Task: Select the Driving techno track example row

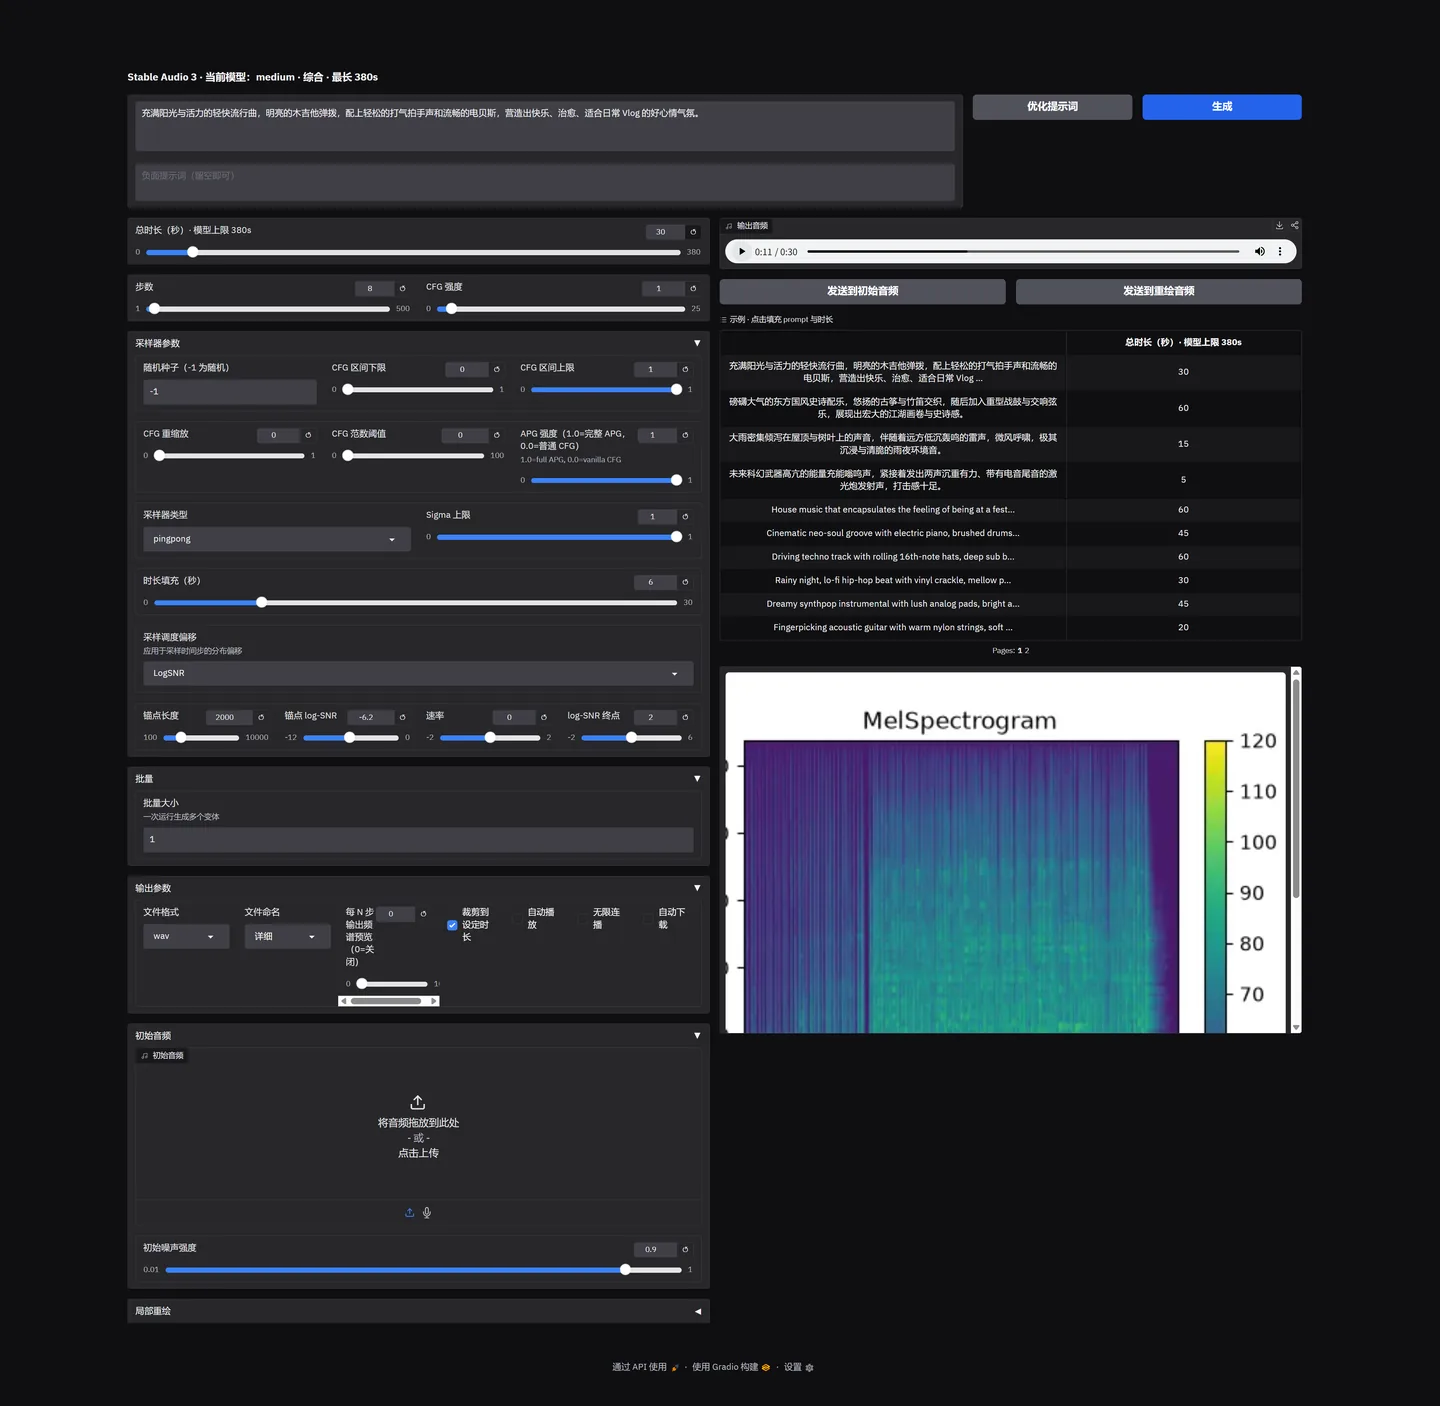Action: click(x=1010, y=557)
